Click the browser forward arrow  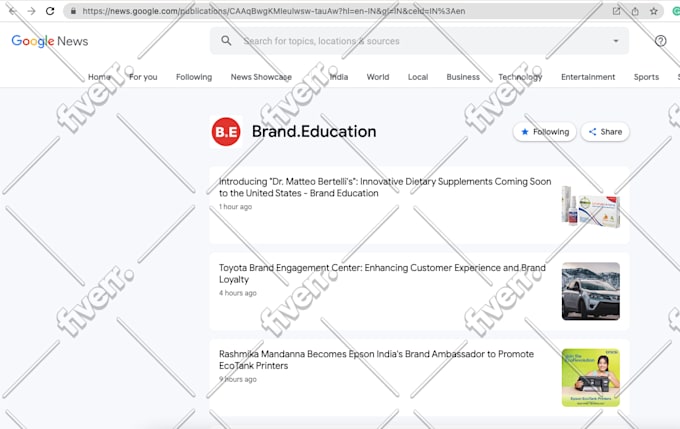tap(31, 11)
